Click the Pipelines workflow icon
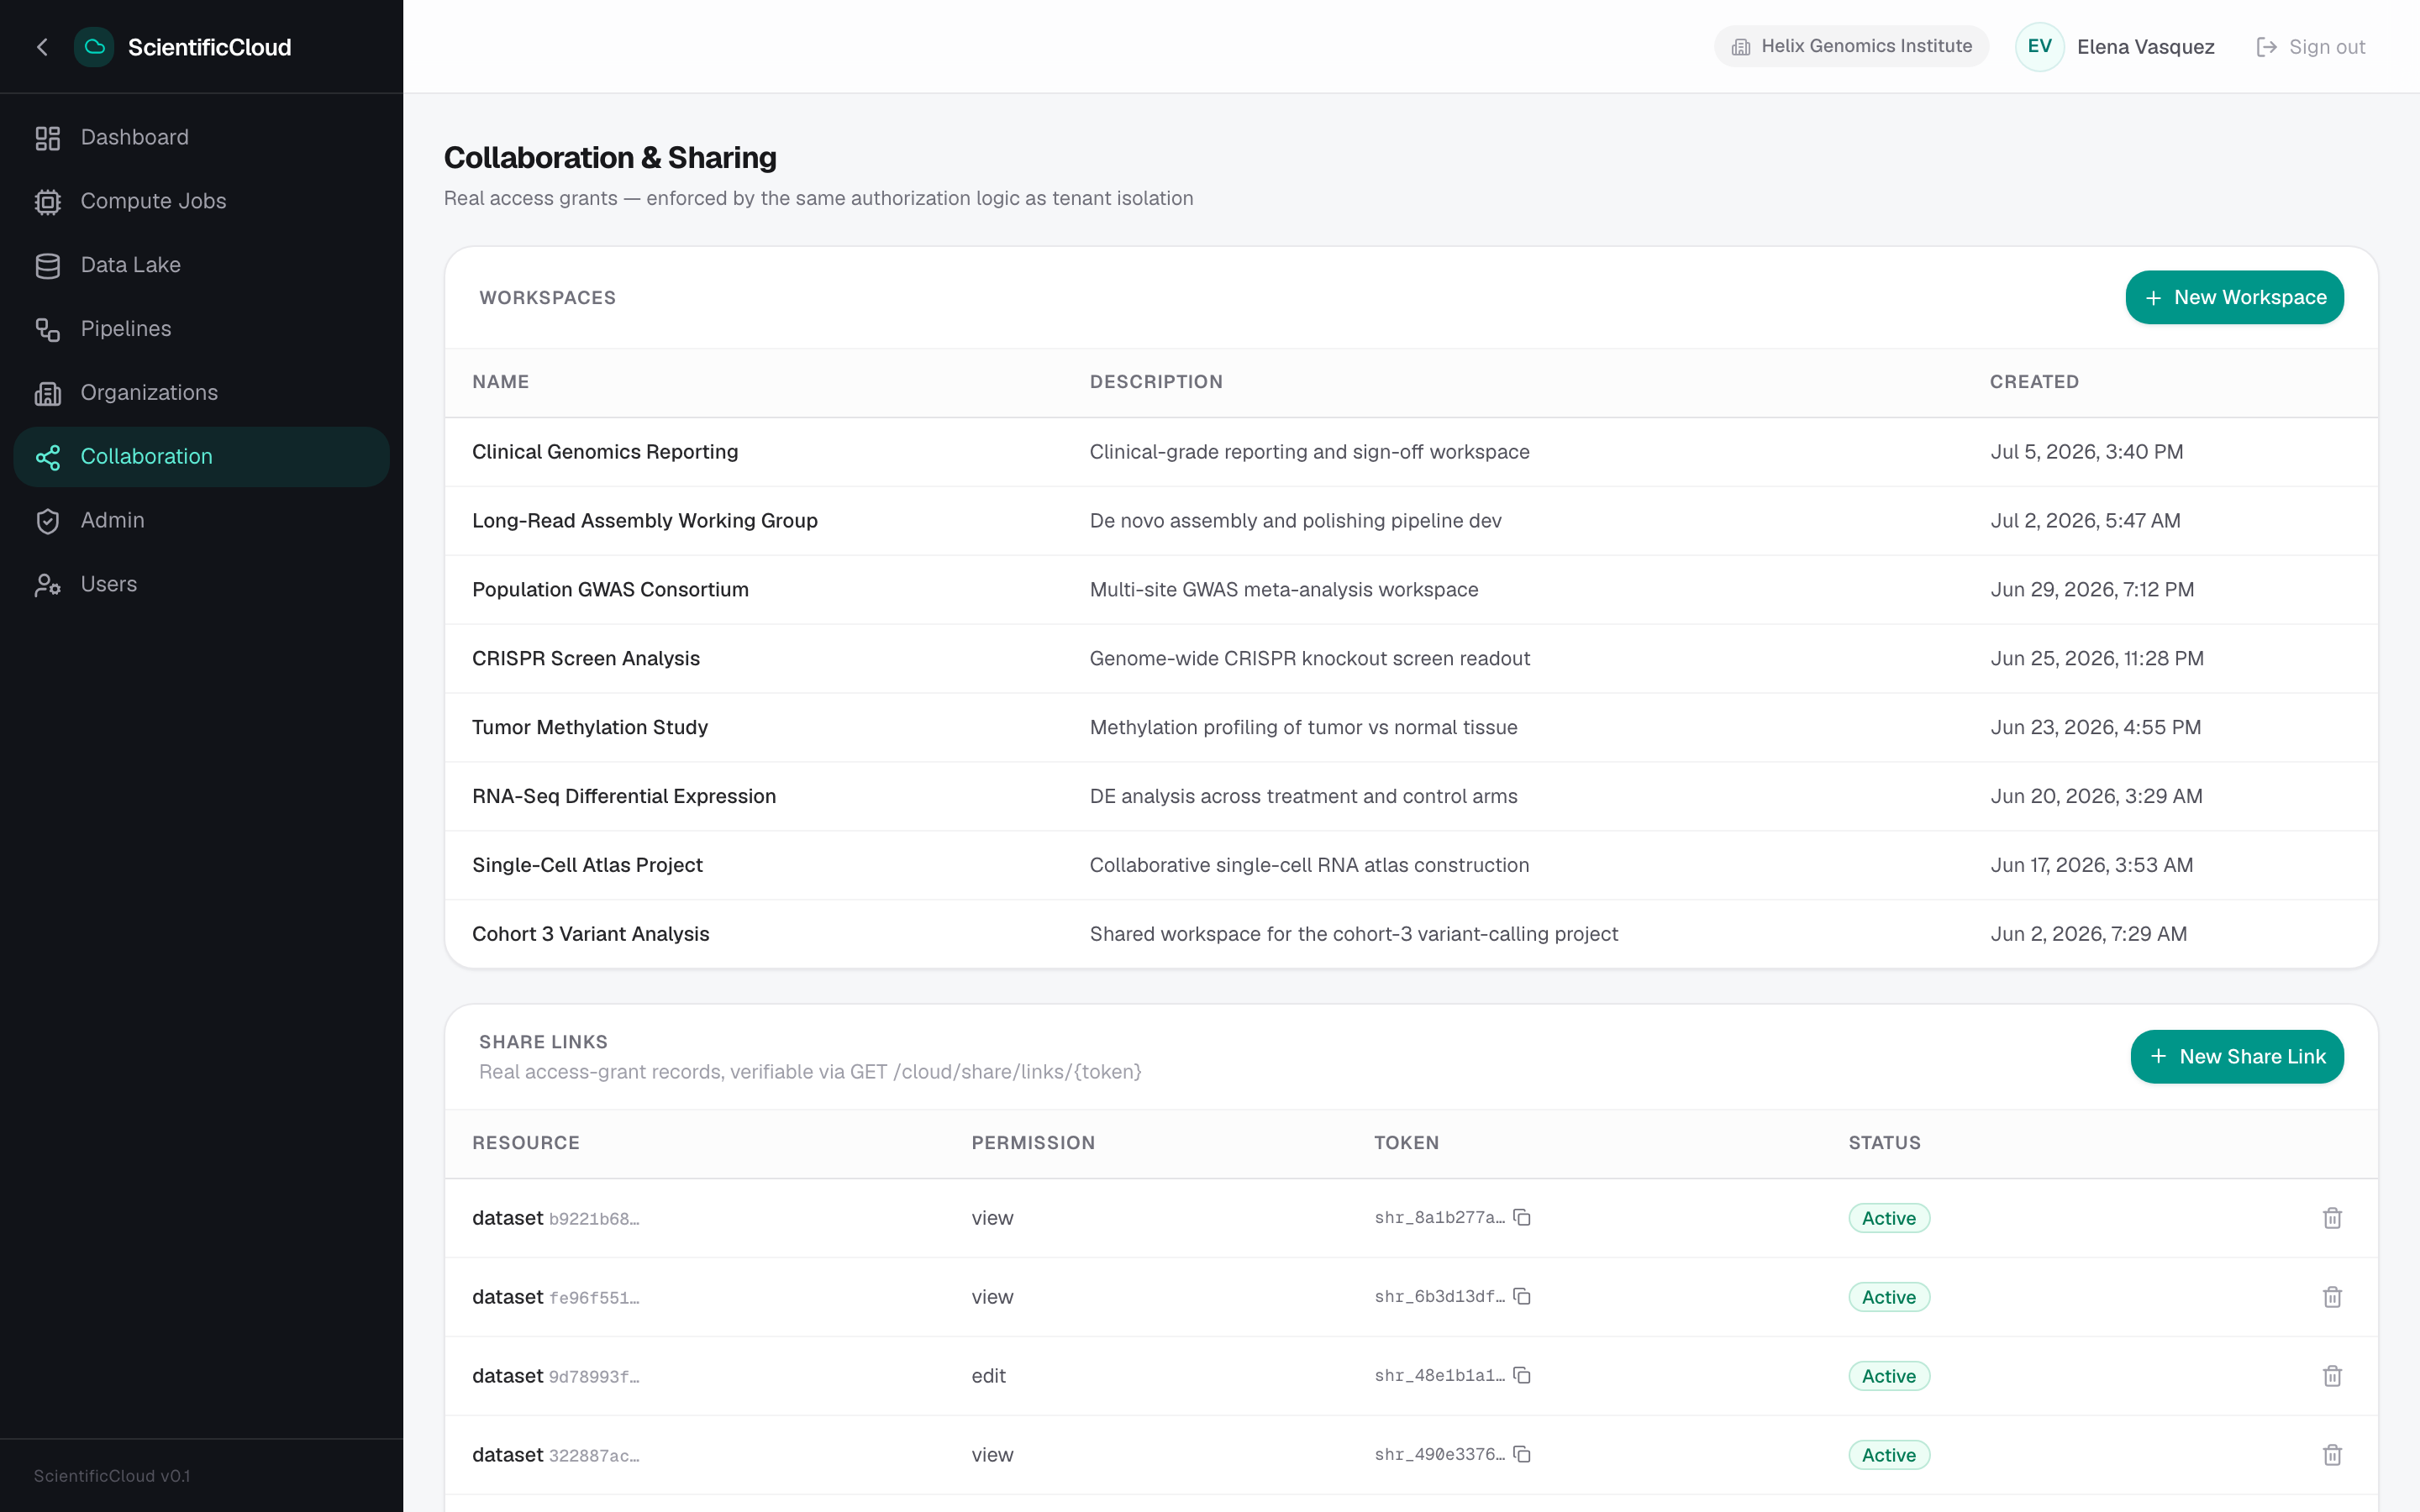 [x=48, y=329]
